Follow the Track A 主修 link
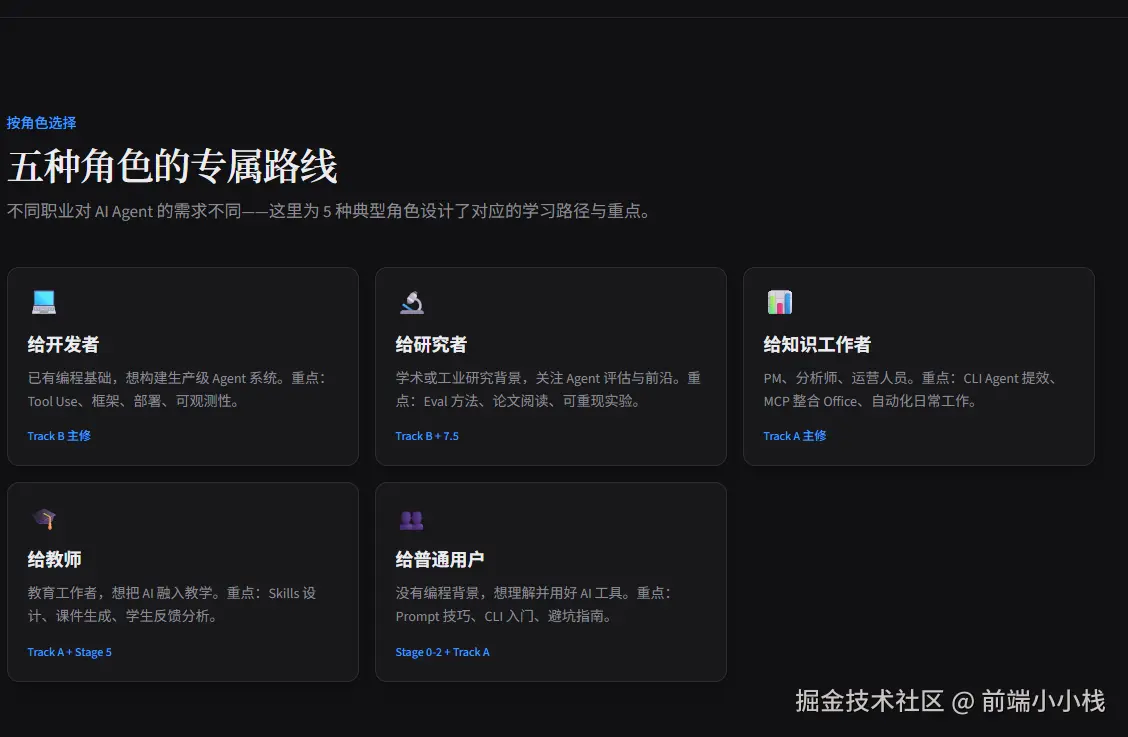Image resolution: width=1128 pixels, height=737 pixels. coord(795,436)
